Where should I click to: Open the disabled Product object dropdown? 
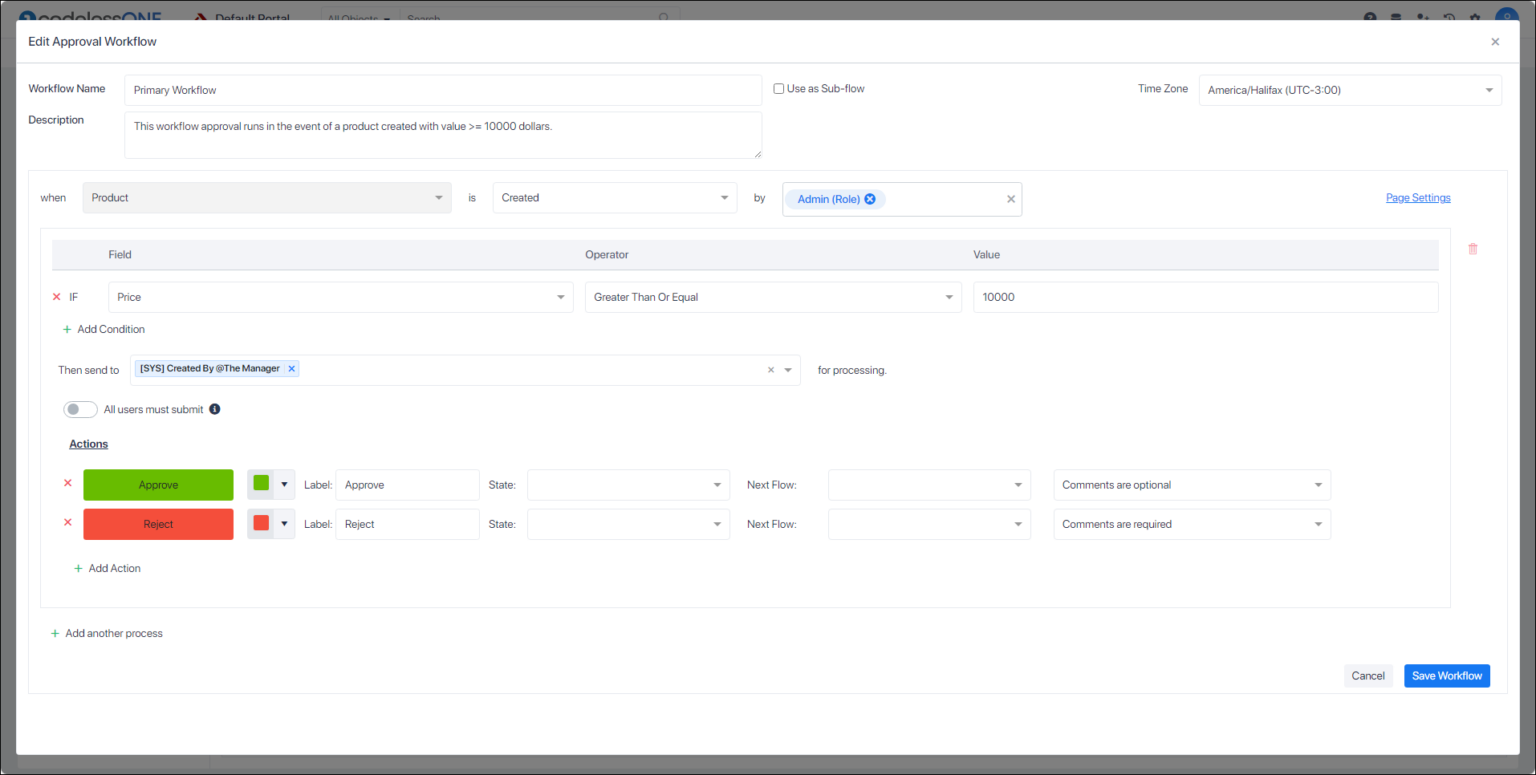tap(267, 198)
